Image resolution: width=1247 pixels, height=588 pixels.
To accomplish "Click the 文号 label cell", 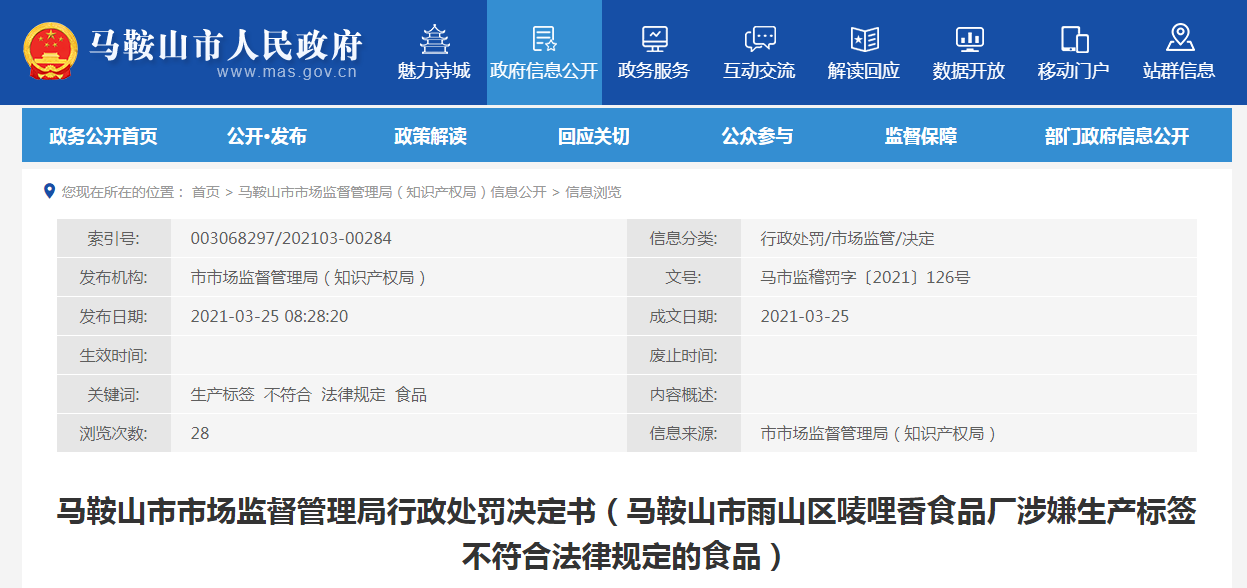I will pos(684,278).
